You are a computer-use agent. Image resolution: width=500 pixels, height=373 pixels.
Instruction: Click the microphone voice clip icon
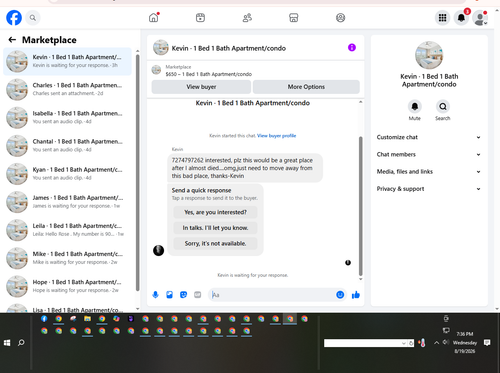(155, 295)
